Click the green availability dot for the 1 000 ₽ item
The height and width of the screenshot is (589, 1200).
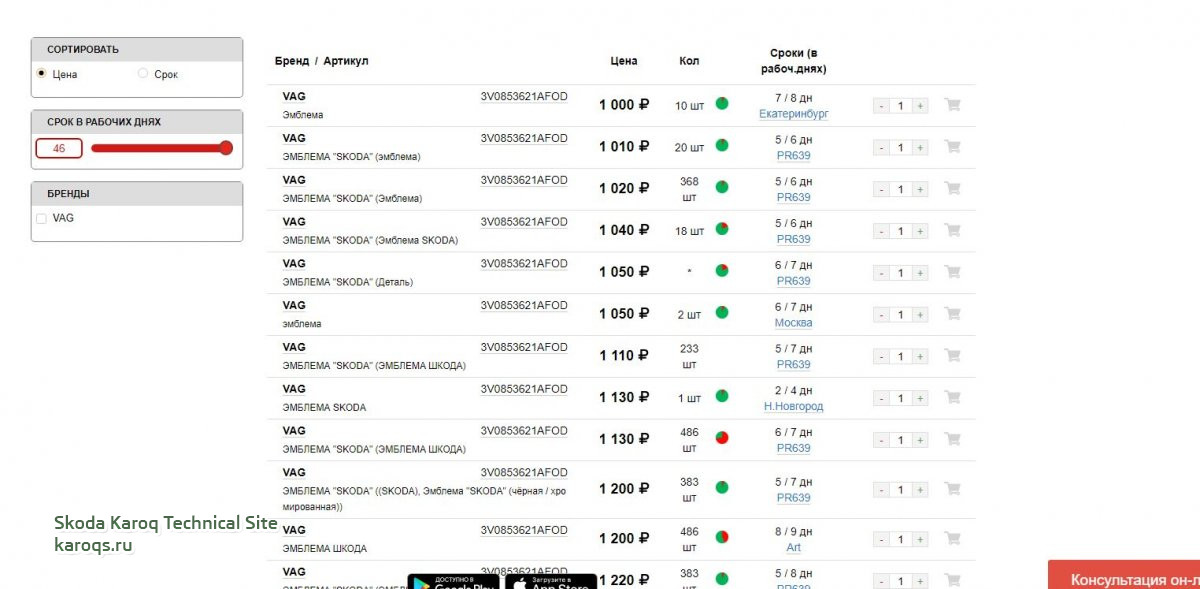point(722,103)
